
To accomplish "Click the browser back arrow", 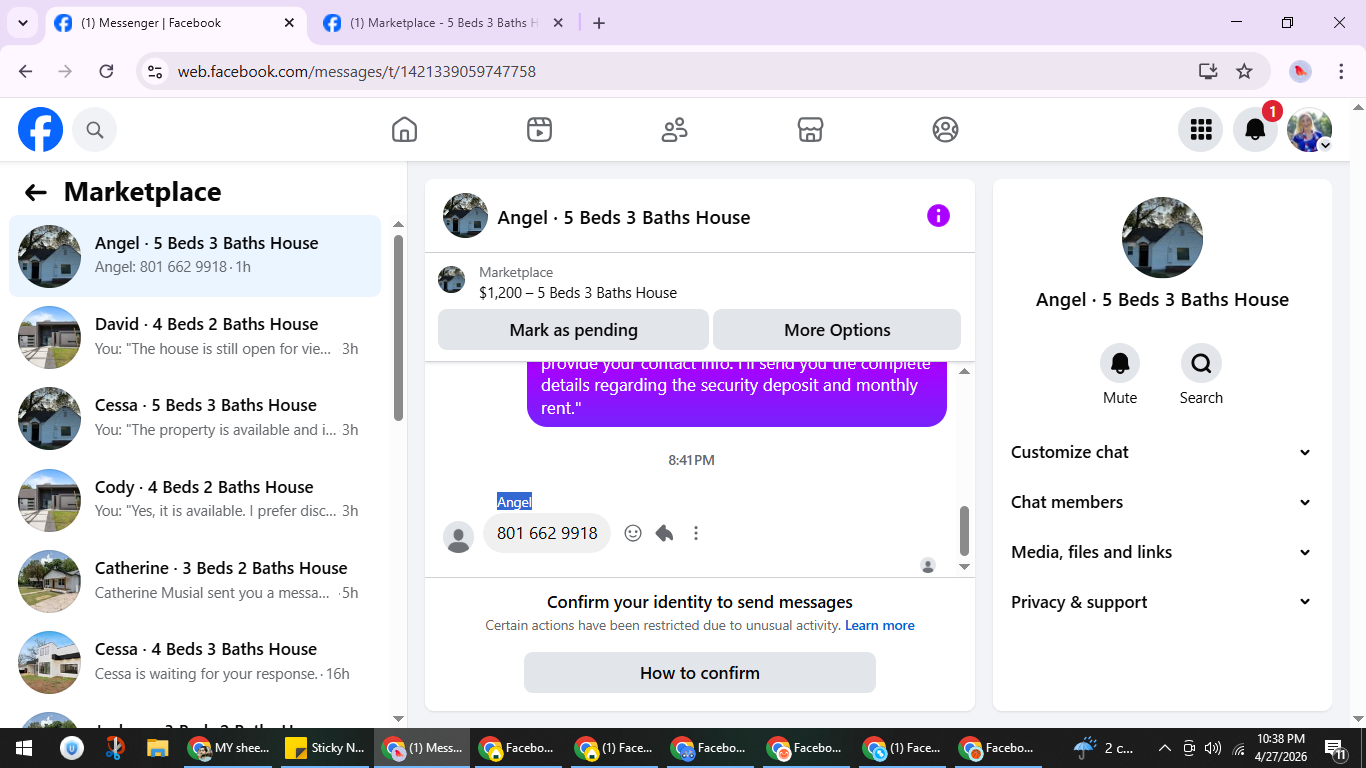I will 26,71.
